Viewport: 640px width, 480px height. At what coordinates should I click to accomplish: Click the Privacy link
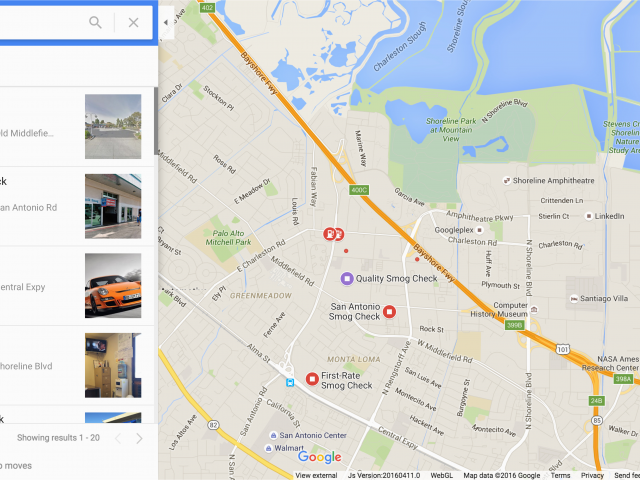pos(592,476)
